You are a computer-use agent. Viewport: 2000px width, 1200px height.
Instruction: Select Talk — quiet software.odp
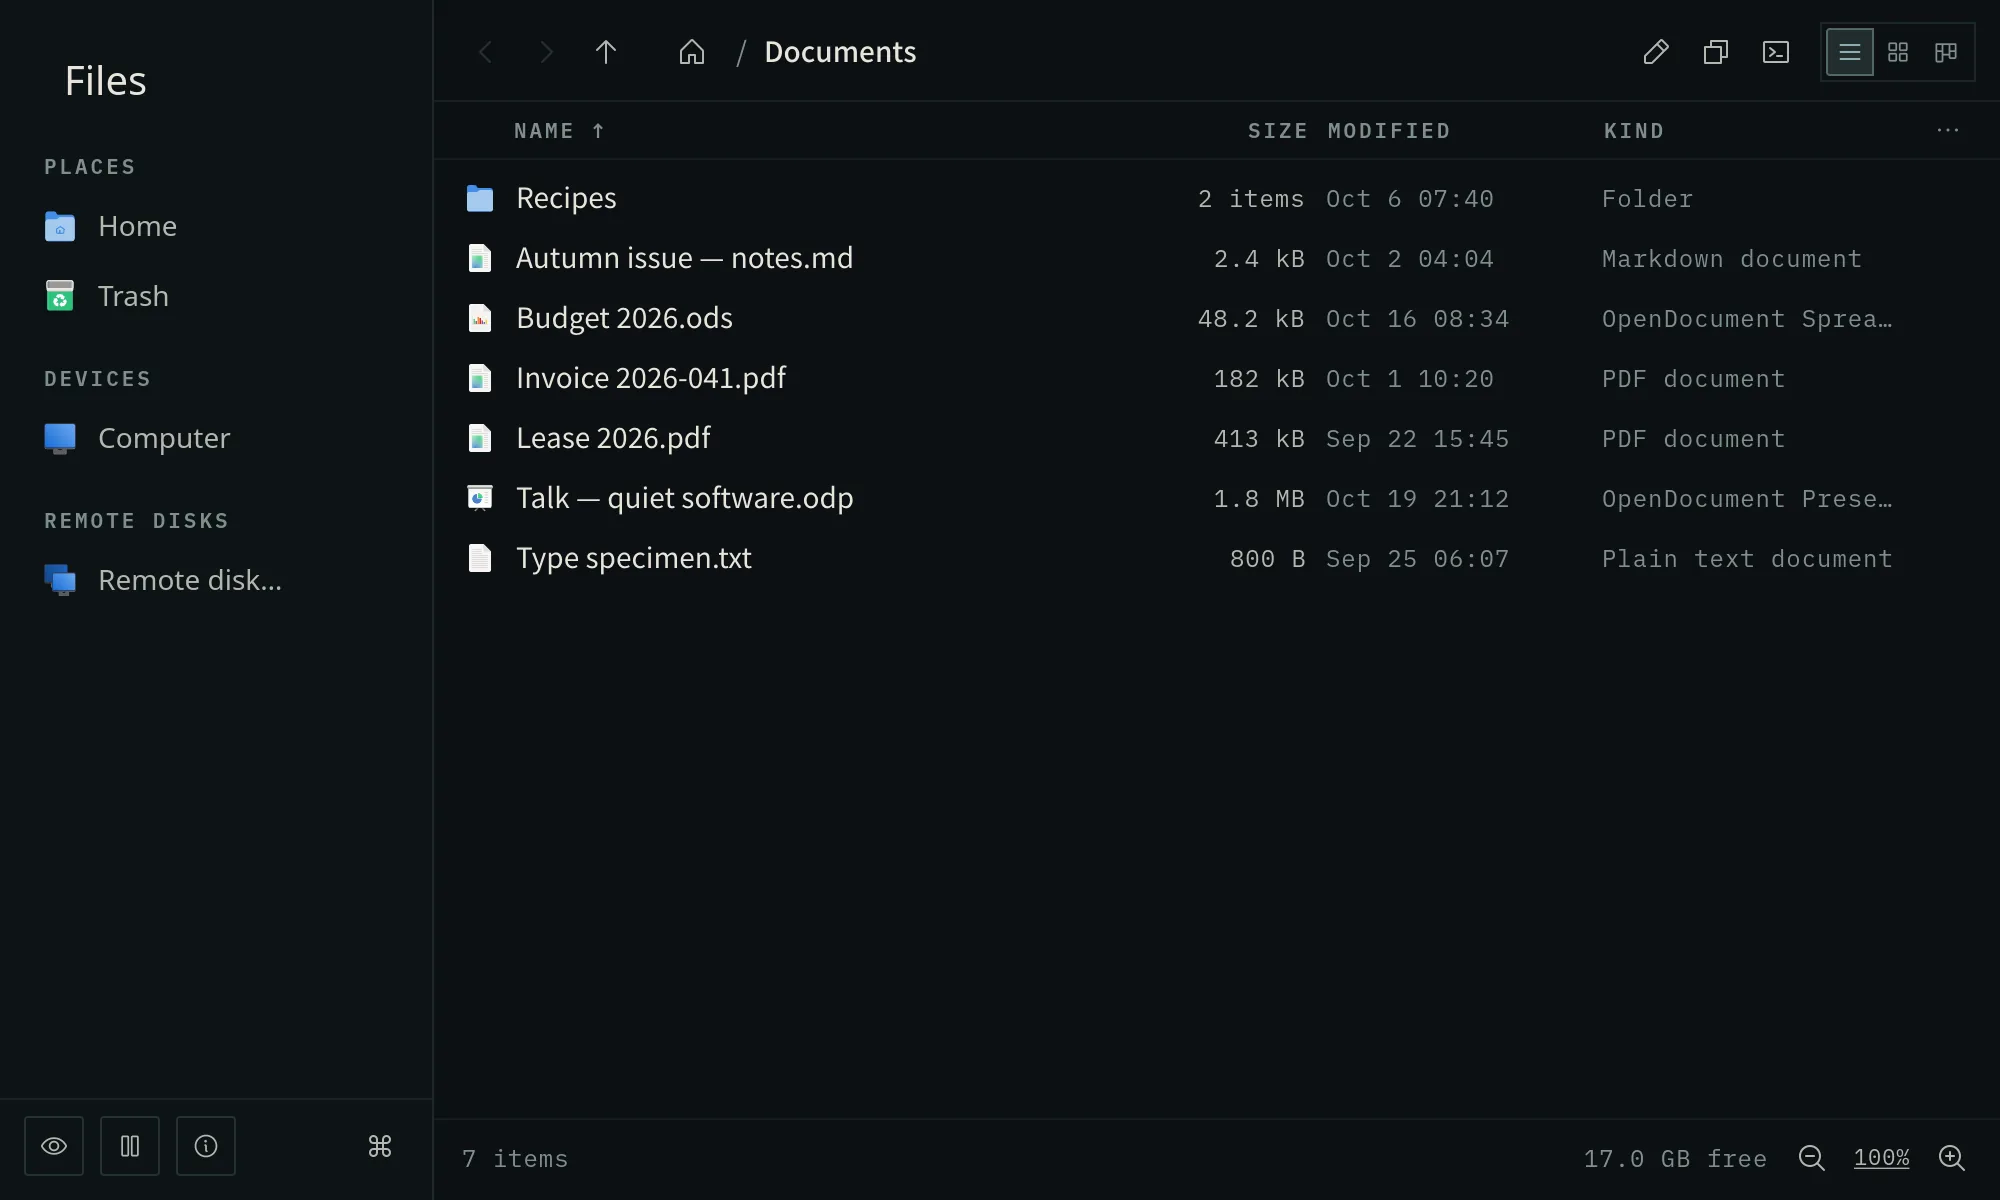click(684, 498)
